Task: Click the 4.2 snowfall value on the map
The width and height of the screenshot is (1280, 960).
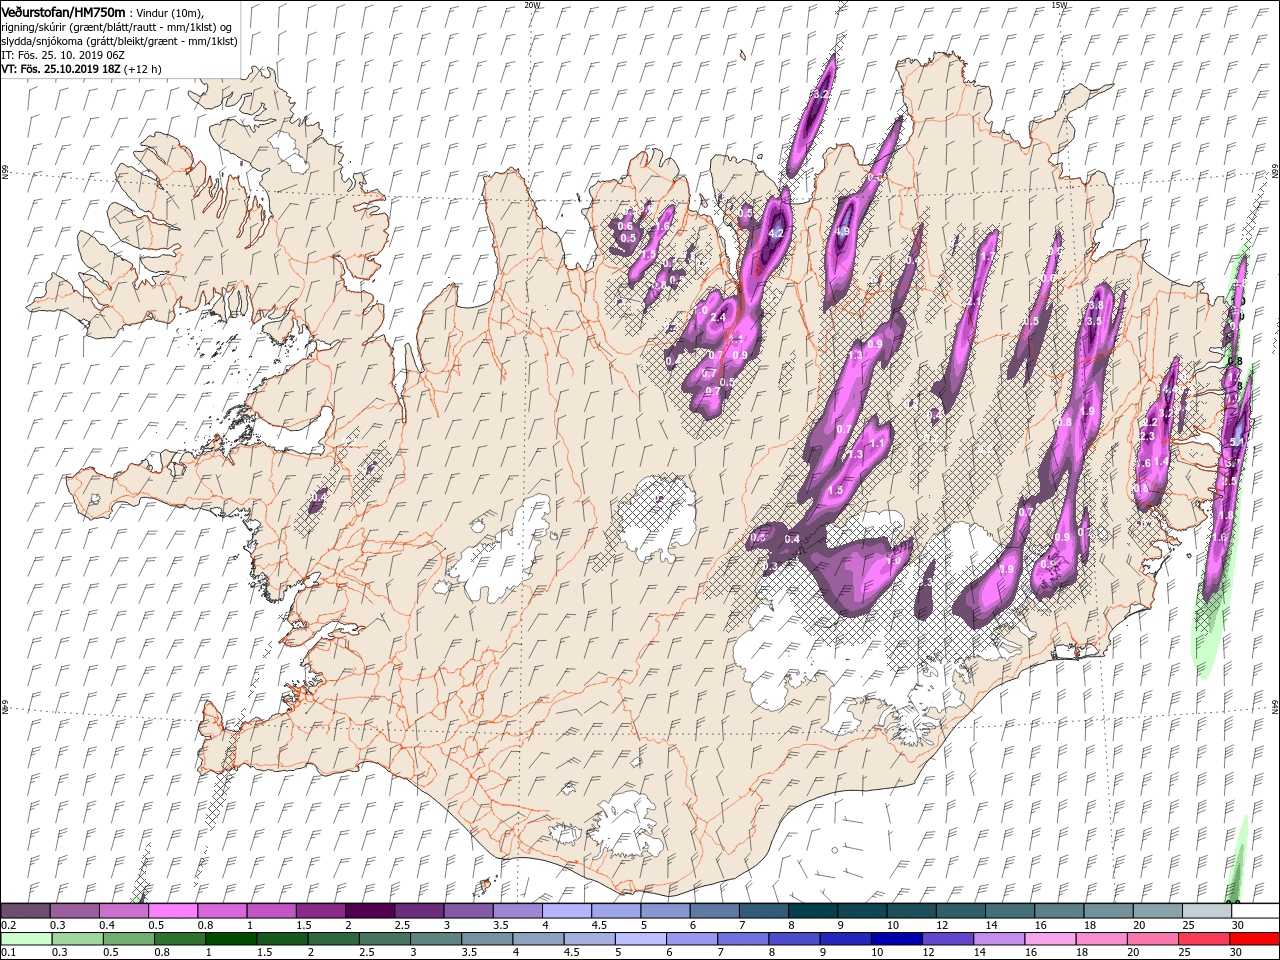Action: pyautogui.click(x=776, y=234)
